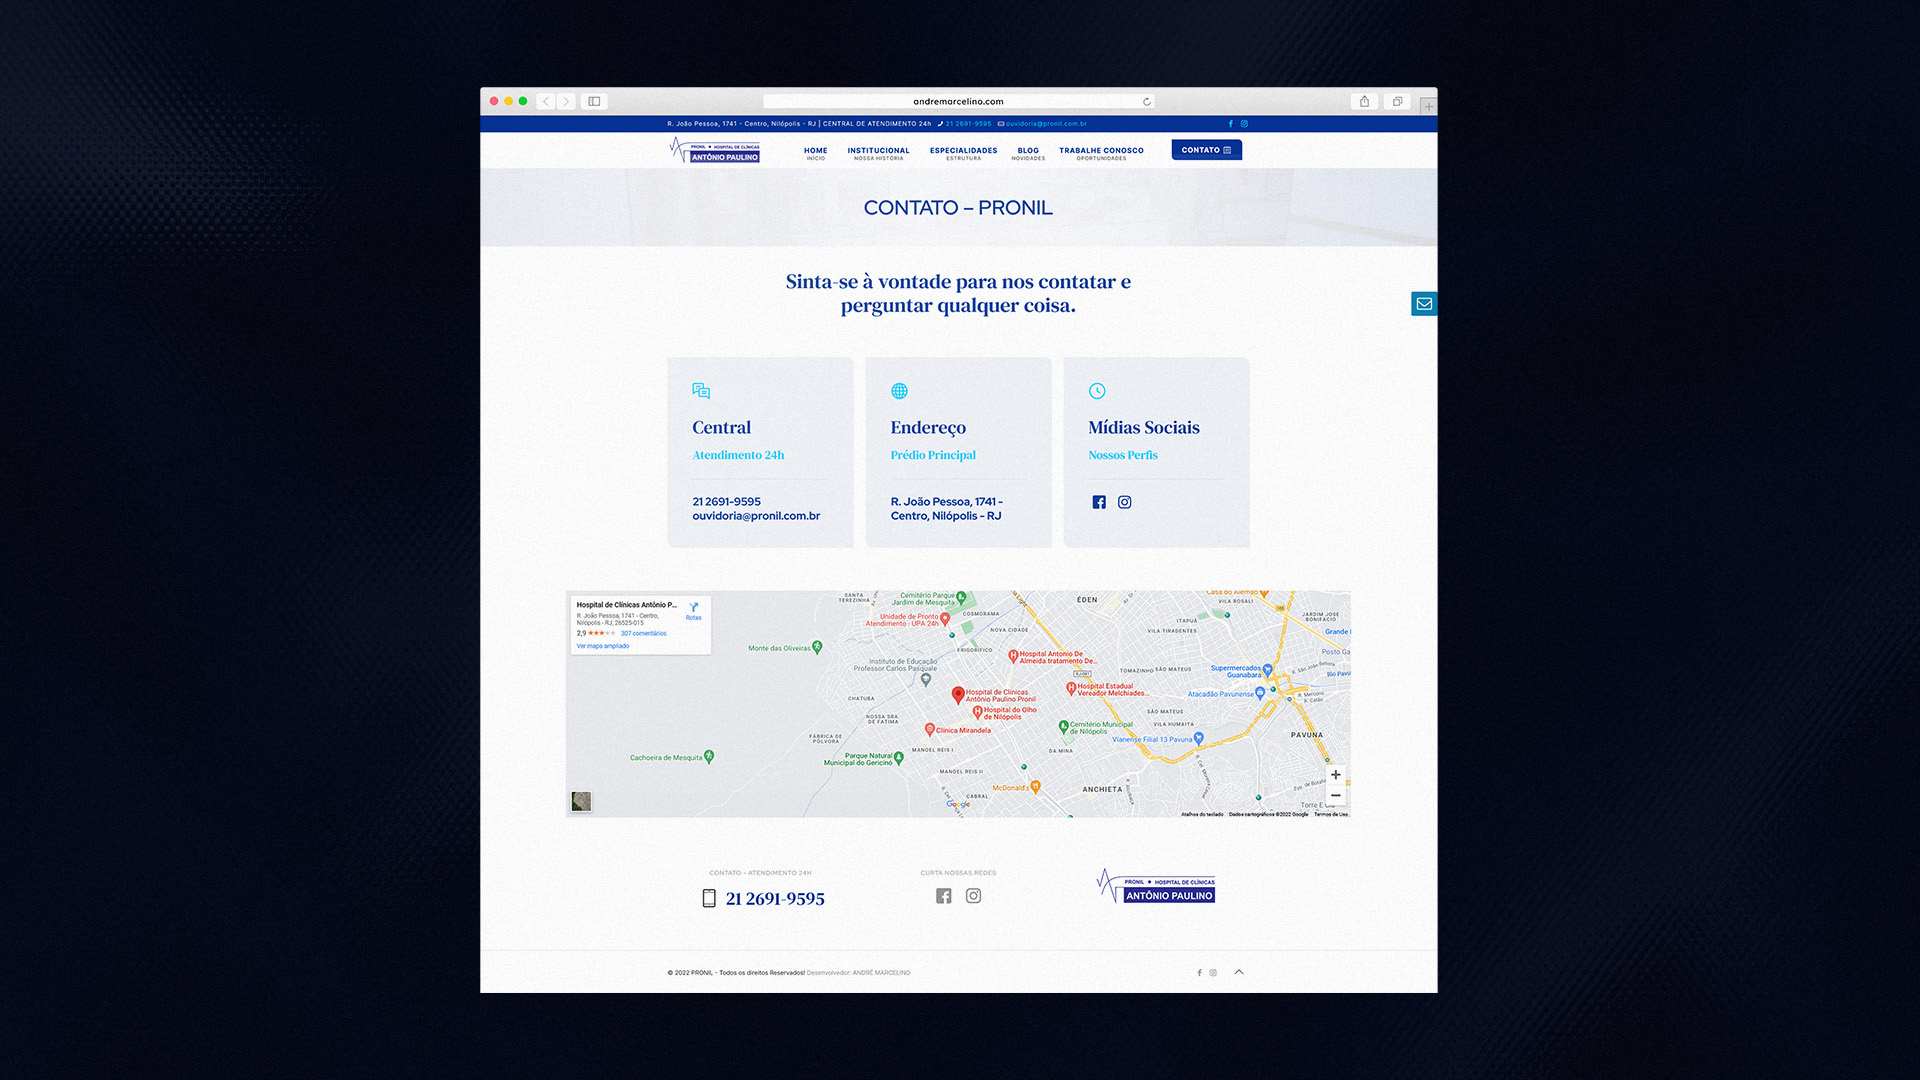Click Hospital do Olho de Nilópolis marker
Screen dimensions: 1920x1080
[x=978, y=712]
